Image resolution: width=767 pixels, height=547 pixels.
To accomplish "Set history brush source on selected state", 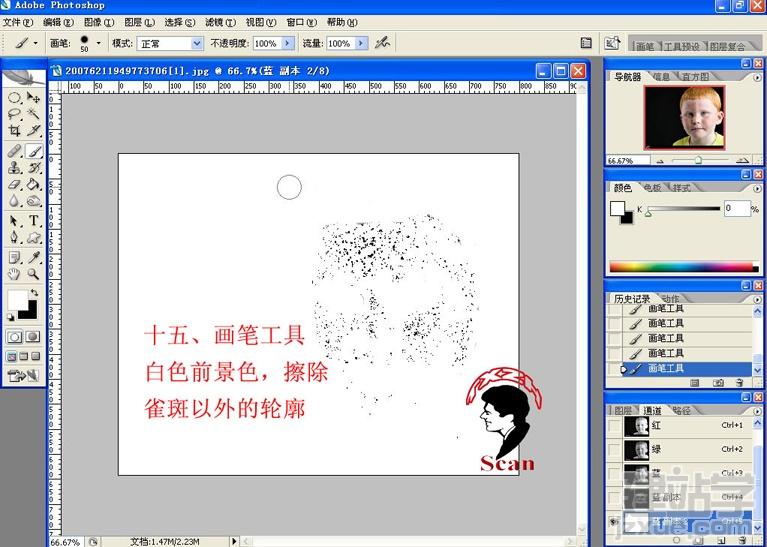I will [x=614, y=369].
